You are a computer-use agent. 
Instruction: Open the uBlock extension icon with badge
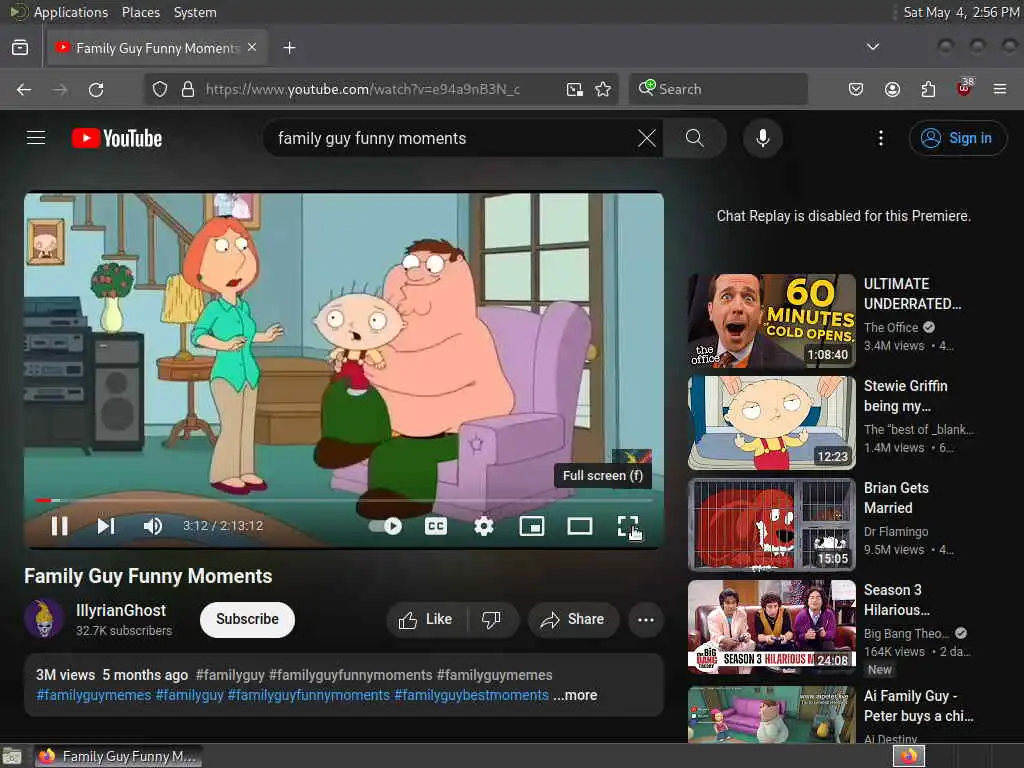tap(964, 88)
